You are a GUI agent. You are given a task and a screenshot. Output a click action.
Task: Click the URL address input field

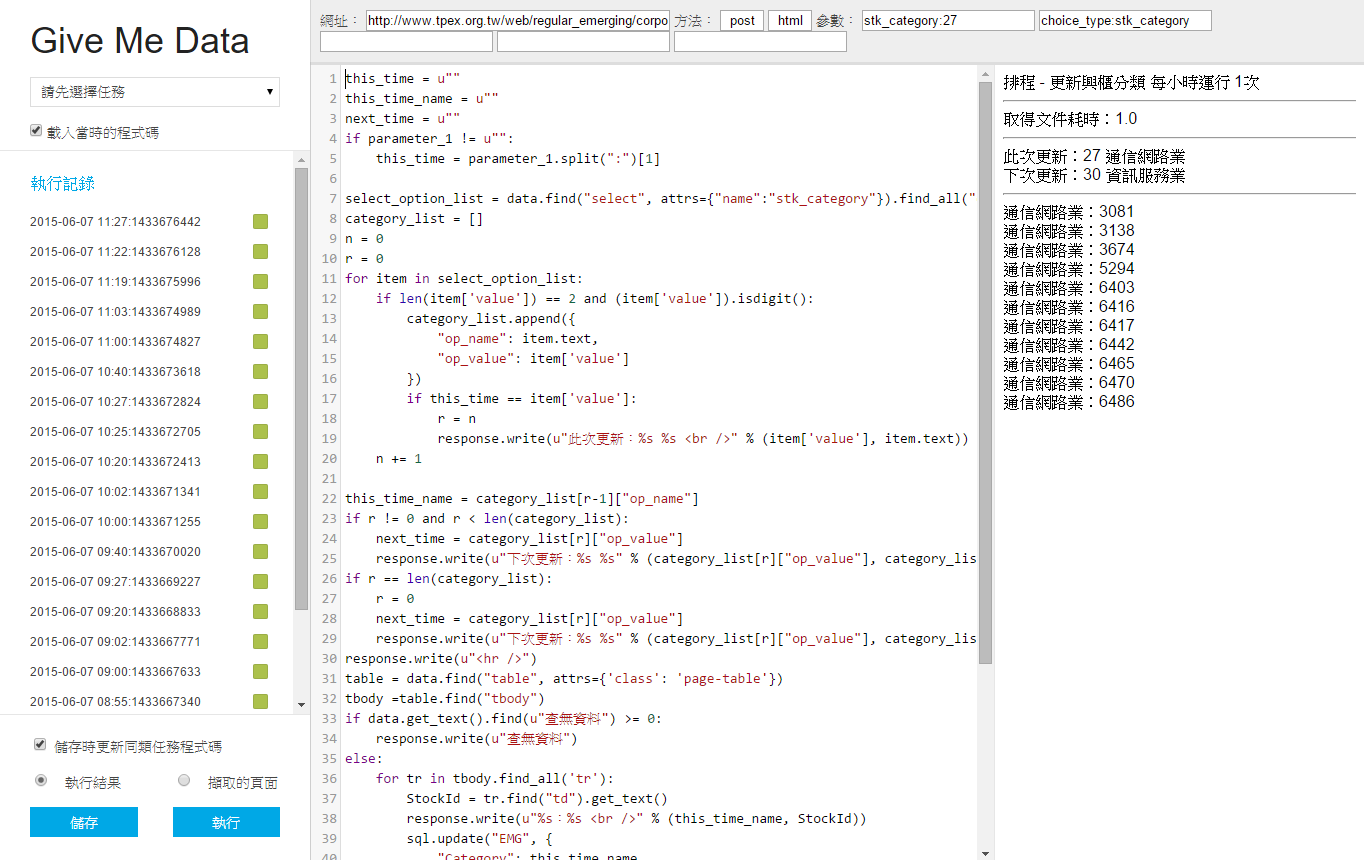coord(517,21)
